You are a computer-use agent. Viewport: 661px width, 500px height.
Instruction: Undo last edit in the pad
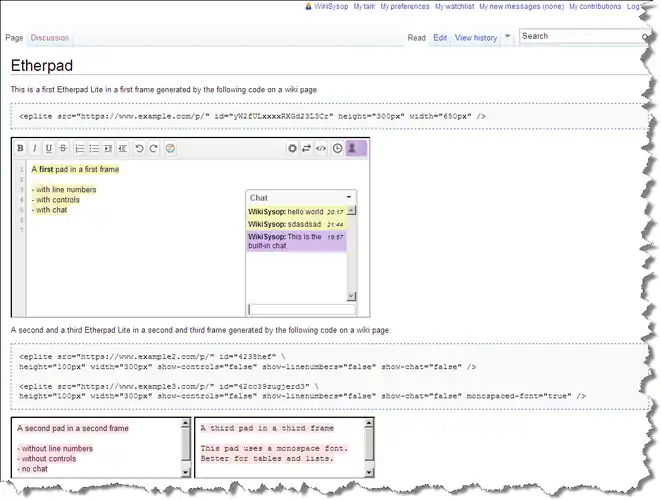(x=139, y=148)
